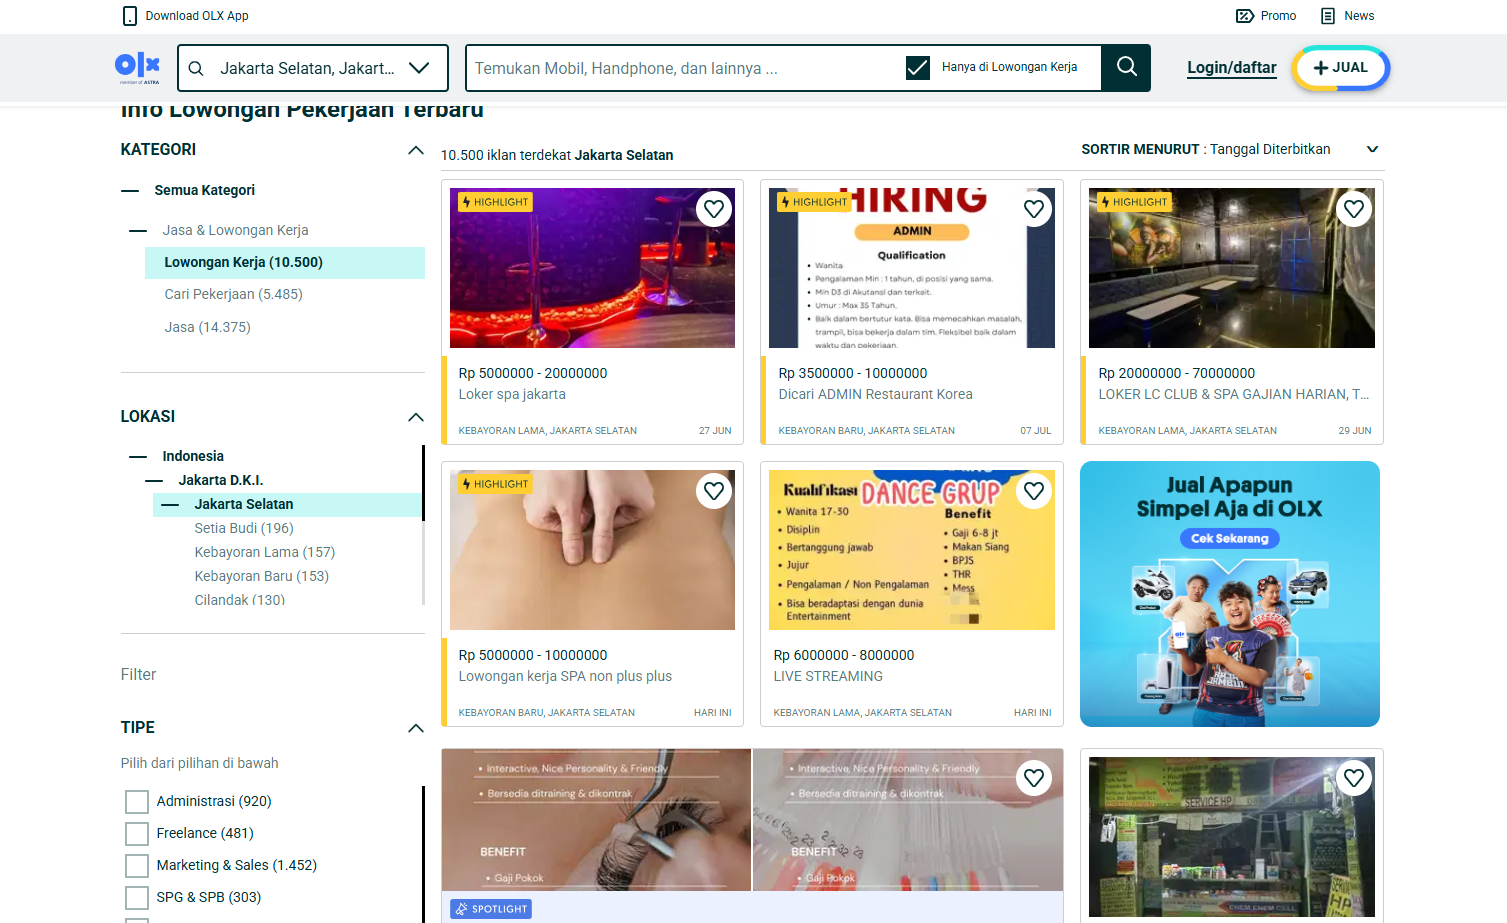Click the News document icon
The image size is (1507, 923).
click(x=1328, y=16)
